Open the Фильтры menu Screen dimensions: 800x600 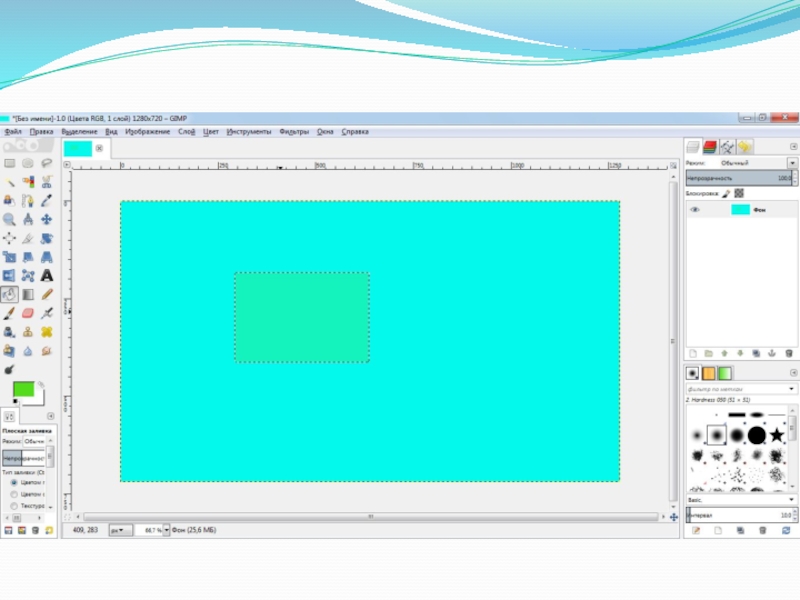[x=294, y=131]
